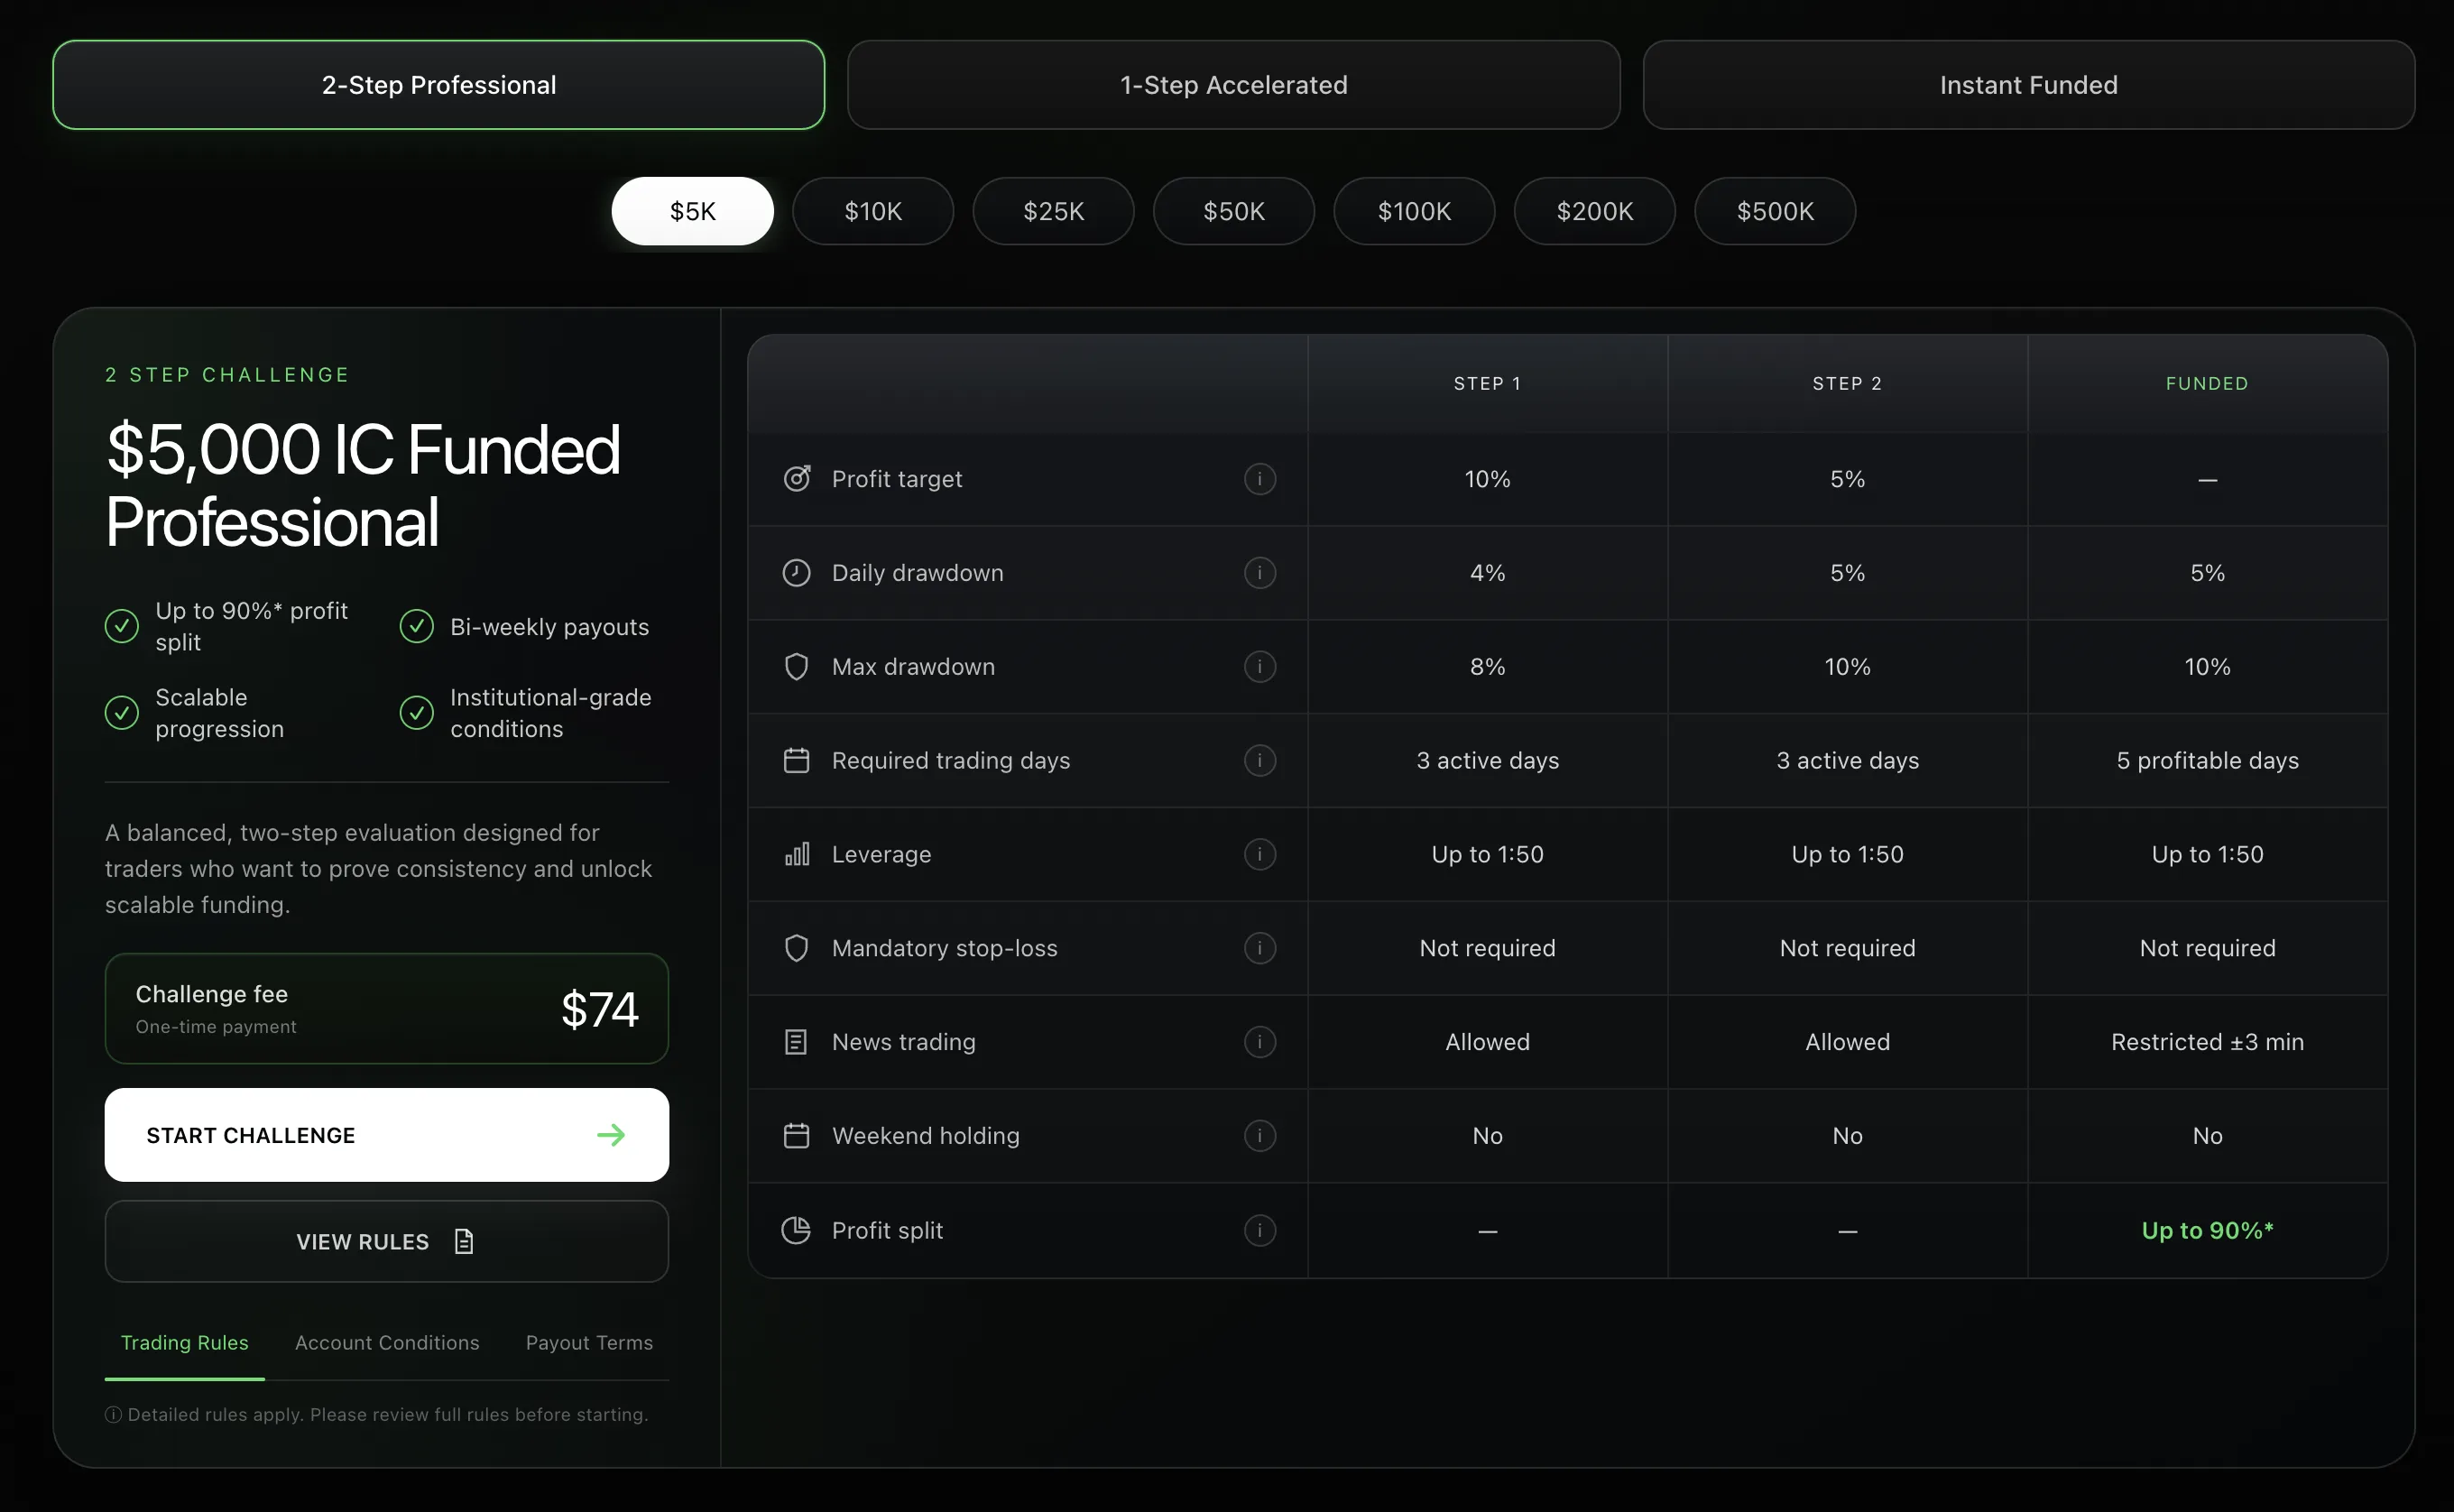Click the '2 STEP CHALLENGE' green label
This screenshot has width=2454, height=1512.
227,375
